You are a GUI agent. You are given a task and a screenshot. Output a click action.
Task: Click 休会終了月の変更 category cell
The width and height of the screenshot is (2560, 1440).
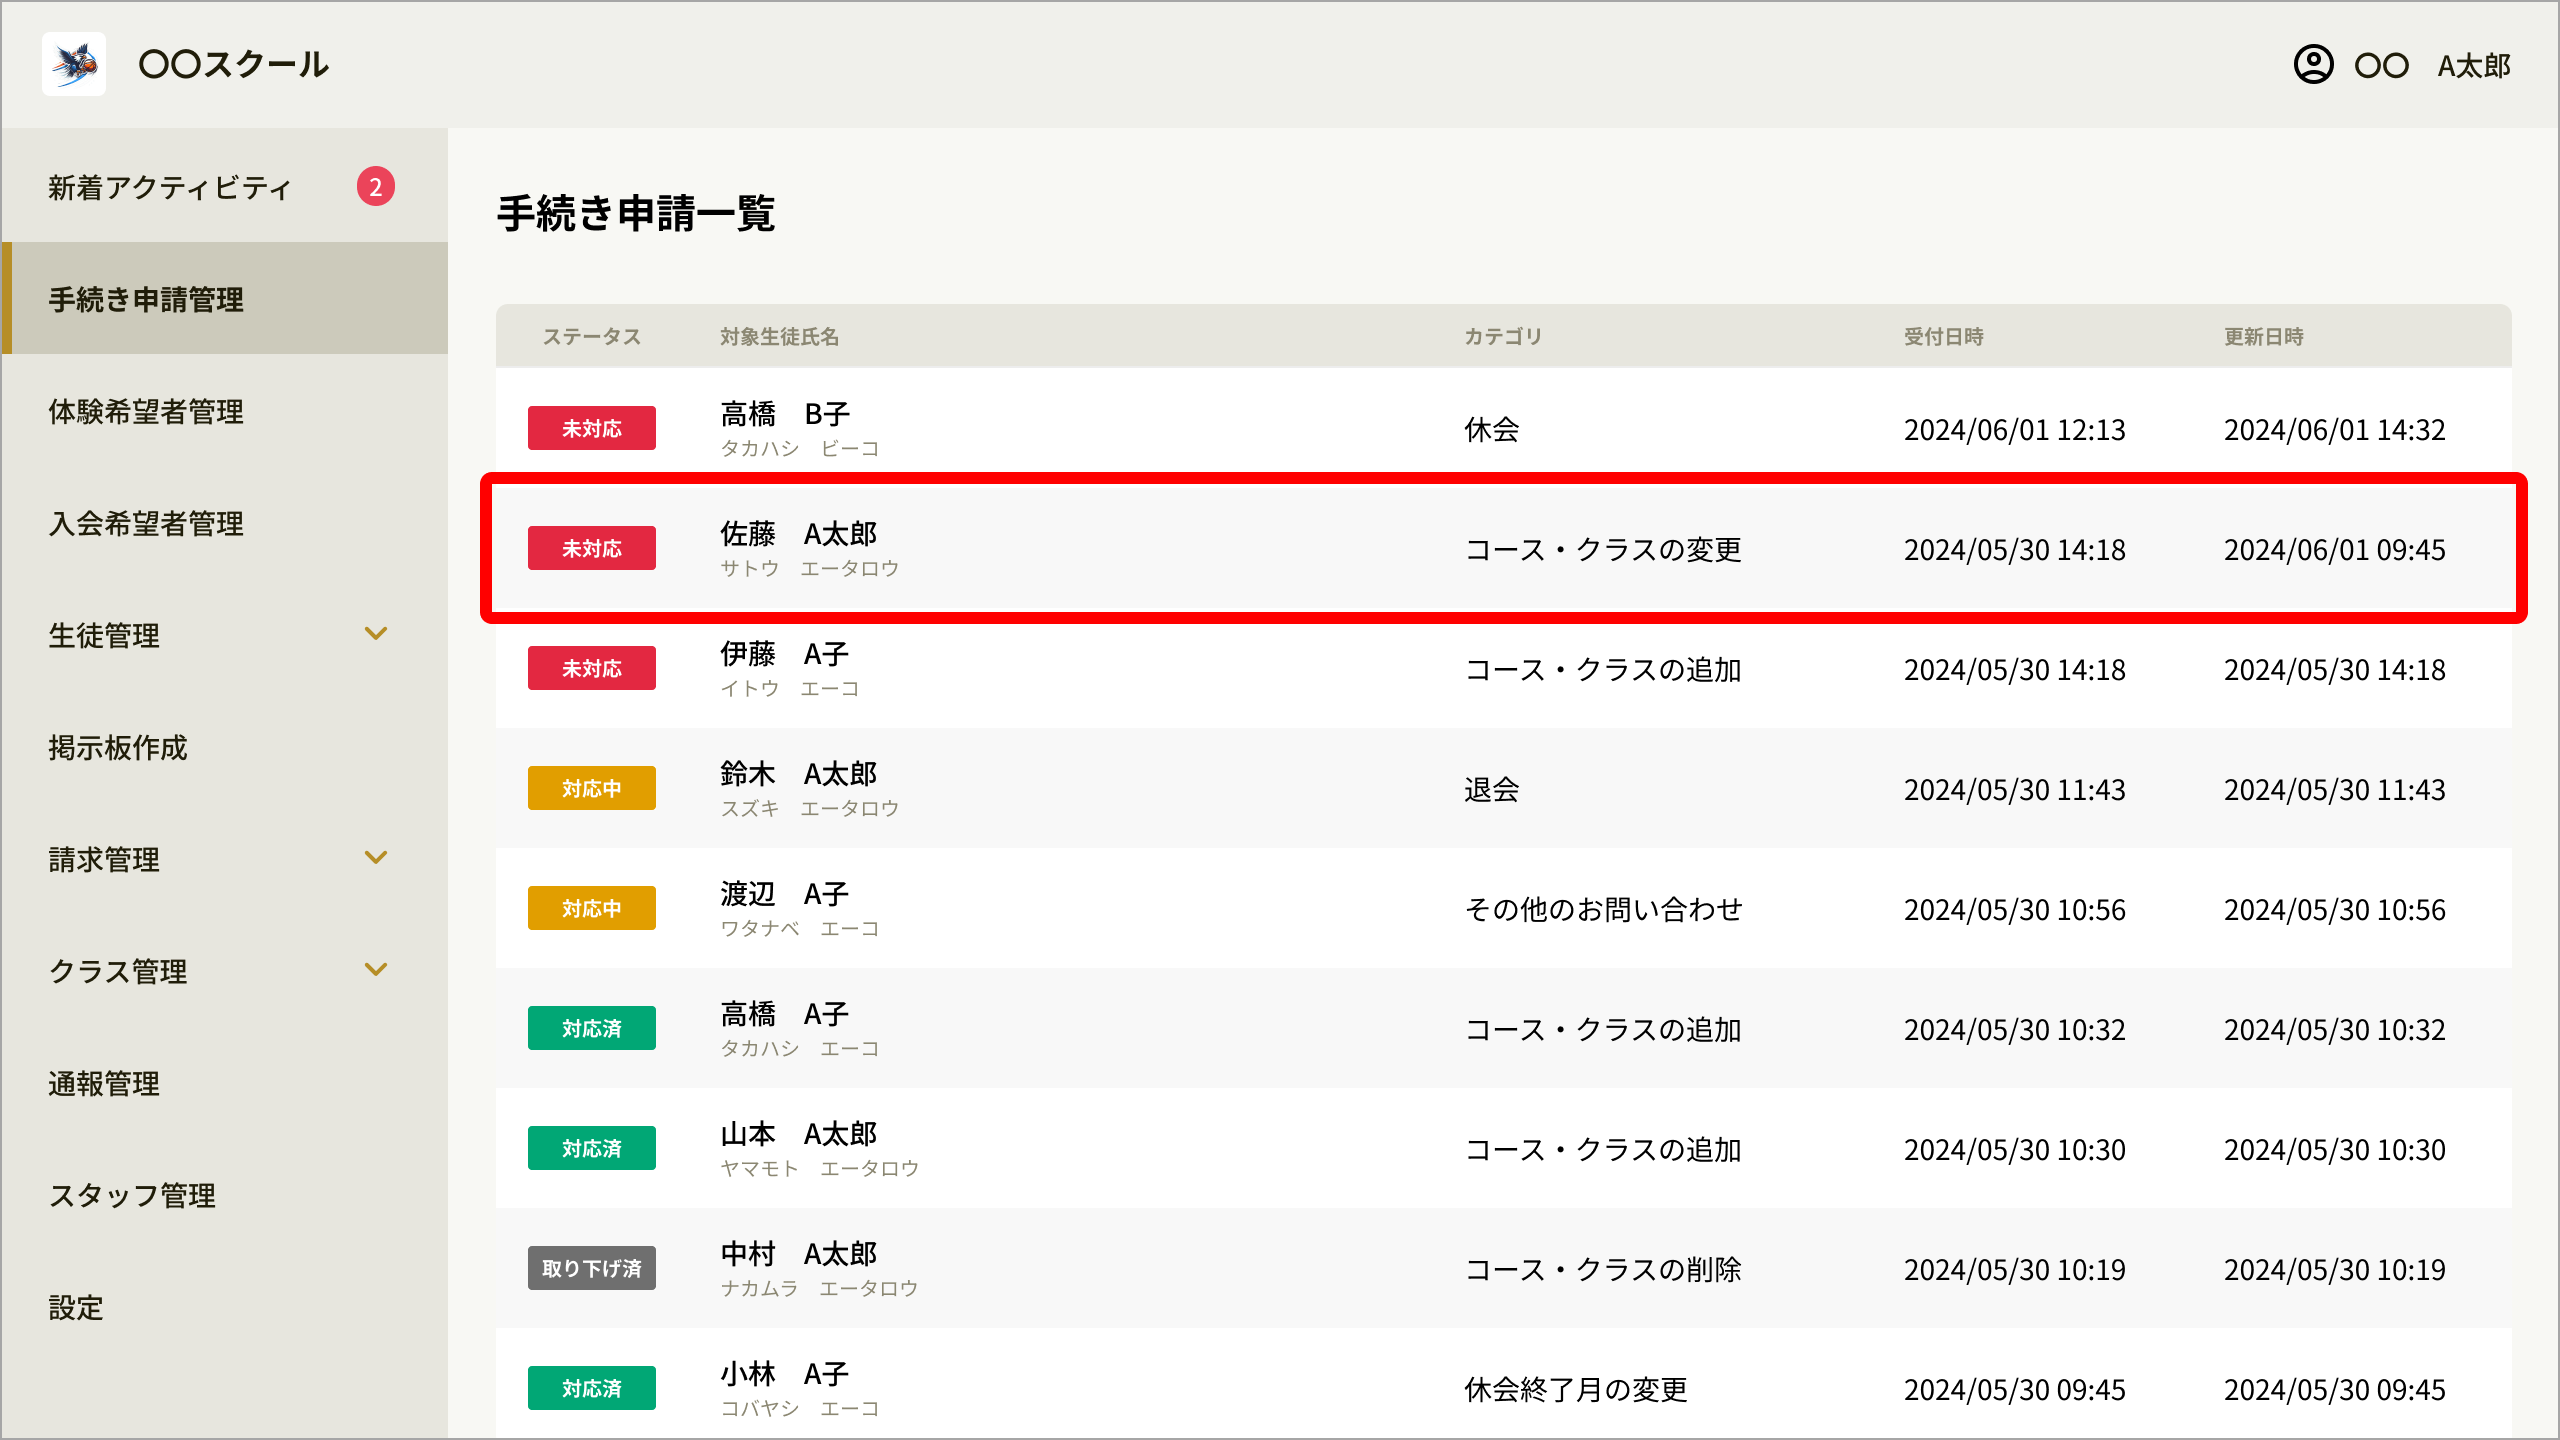1576,1389
